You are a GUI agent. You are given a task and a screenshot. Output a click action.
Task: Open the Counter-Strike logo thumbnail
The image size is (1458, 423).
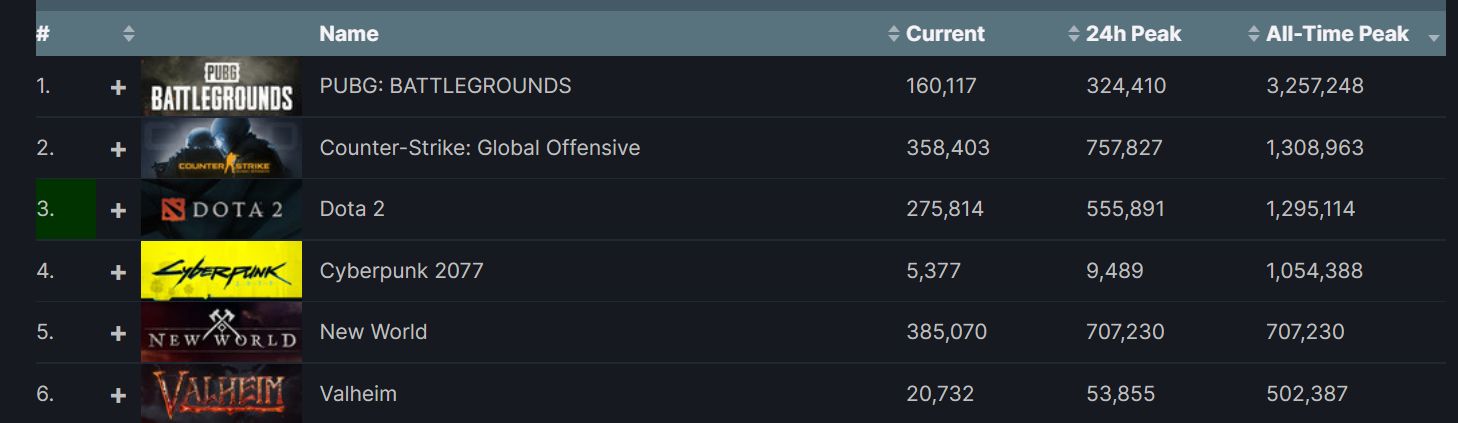pyautogui.click(x=220, y=148)
